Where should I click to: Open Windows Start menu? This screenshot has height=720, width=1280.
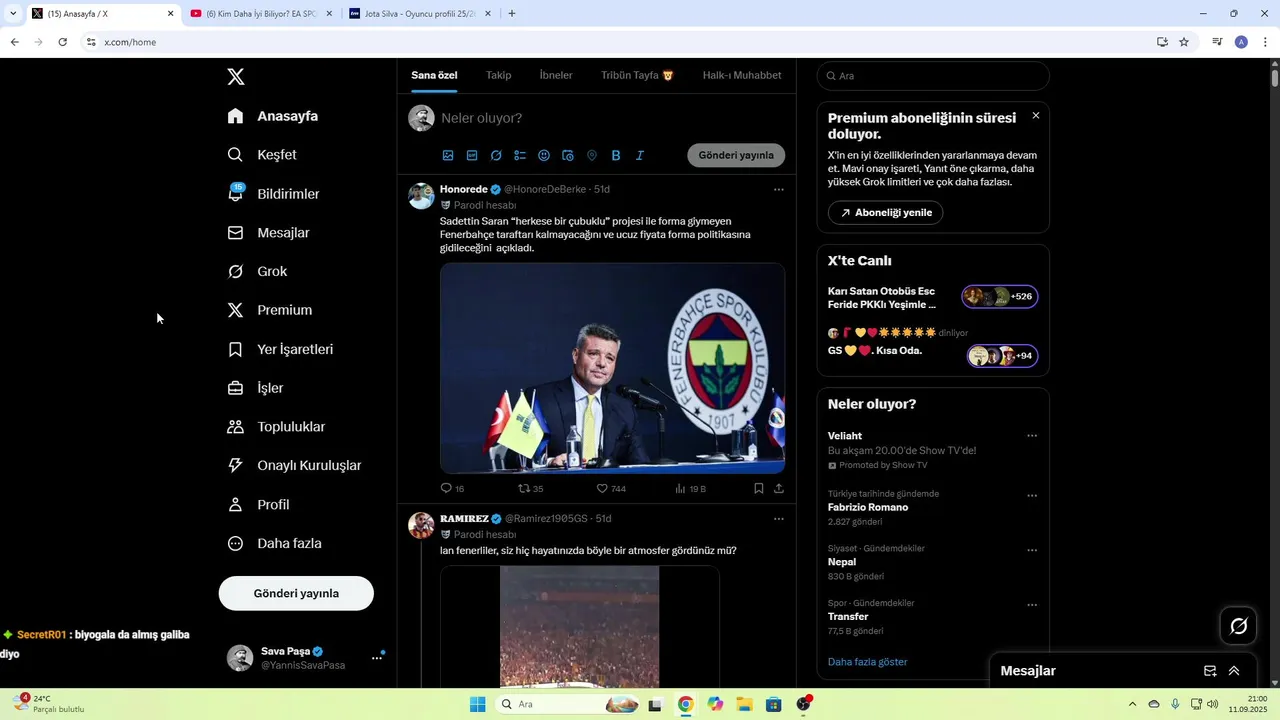(478, 704)
